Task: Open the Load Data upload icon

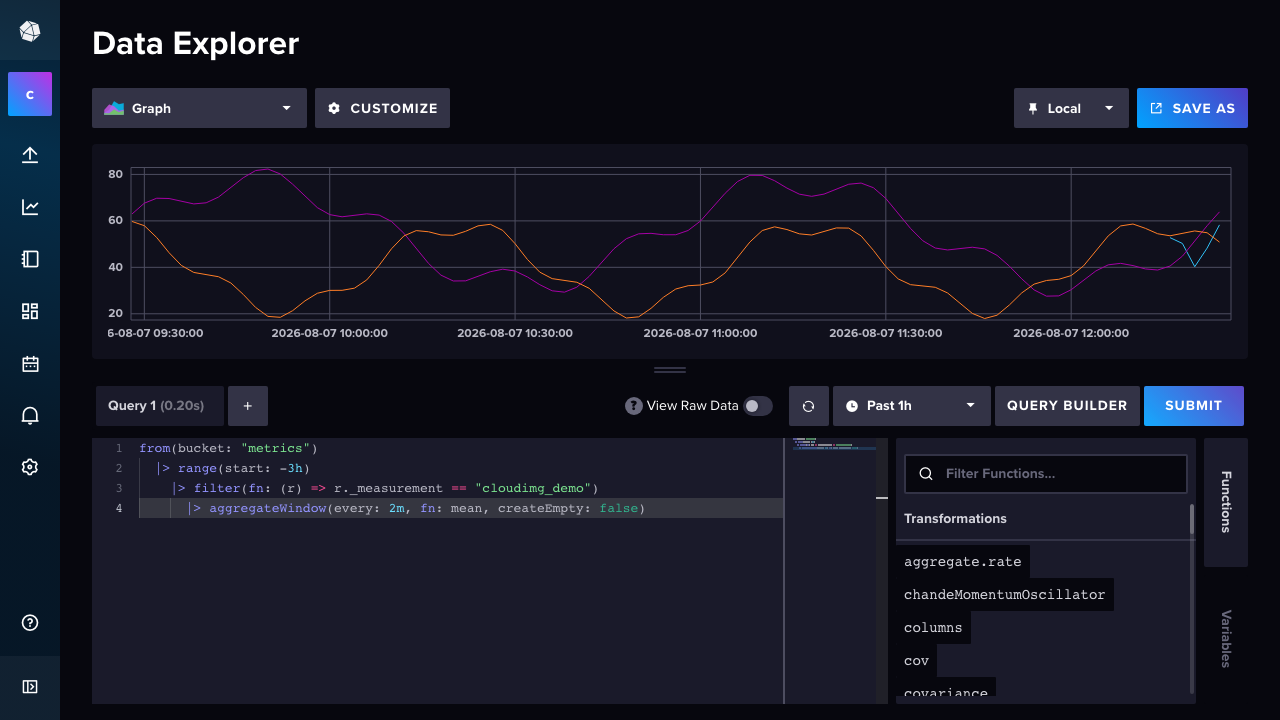Action: [x=30, y=155]
